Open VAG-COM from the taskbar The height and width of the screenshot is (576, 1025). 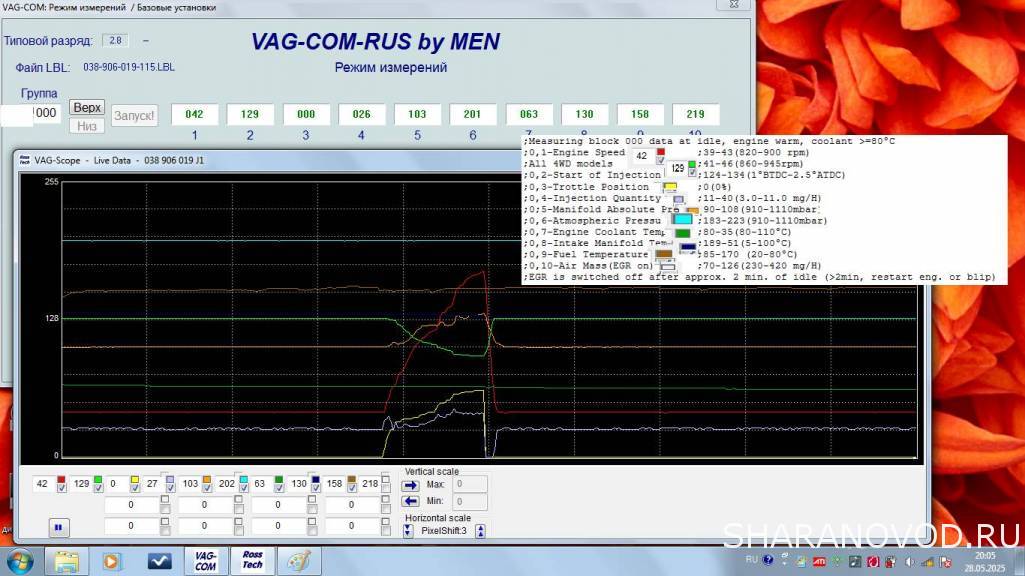click(205, 561)
